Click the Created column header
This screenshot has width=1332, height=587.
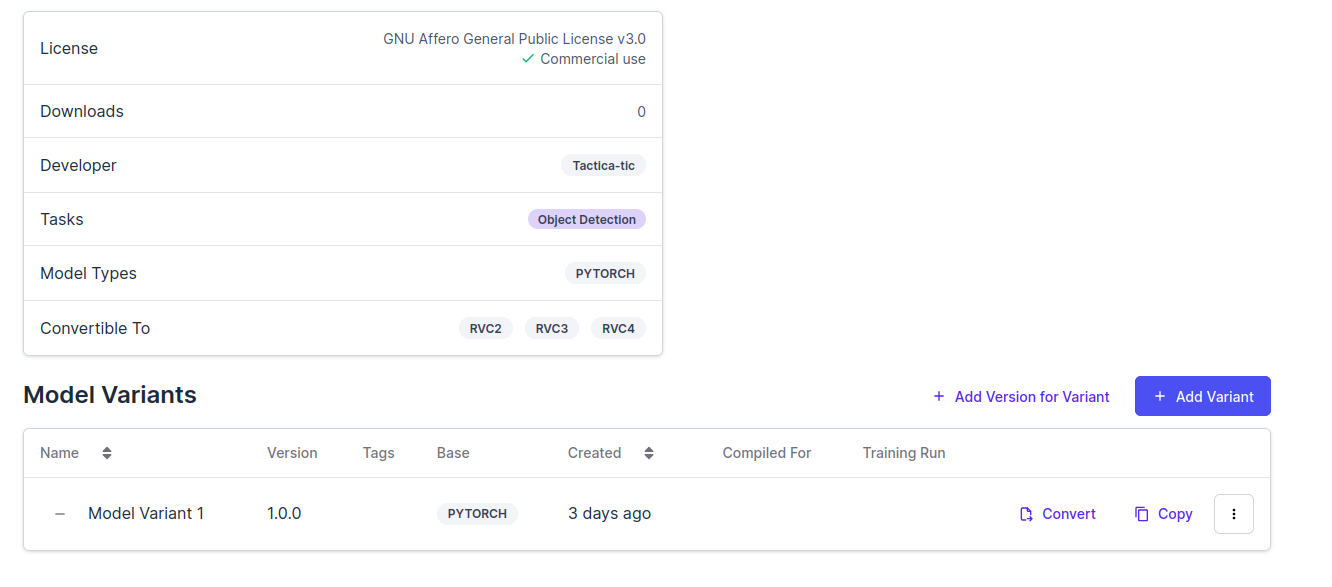coord(594,453)
